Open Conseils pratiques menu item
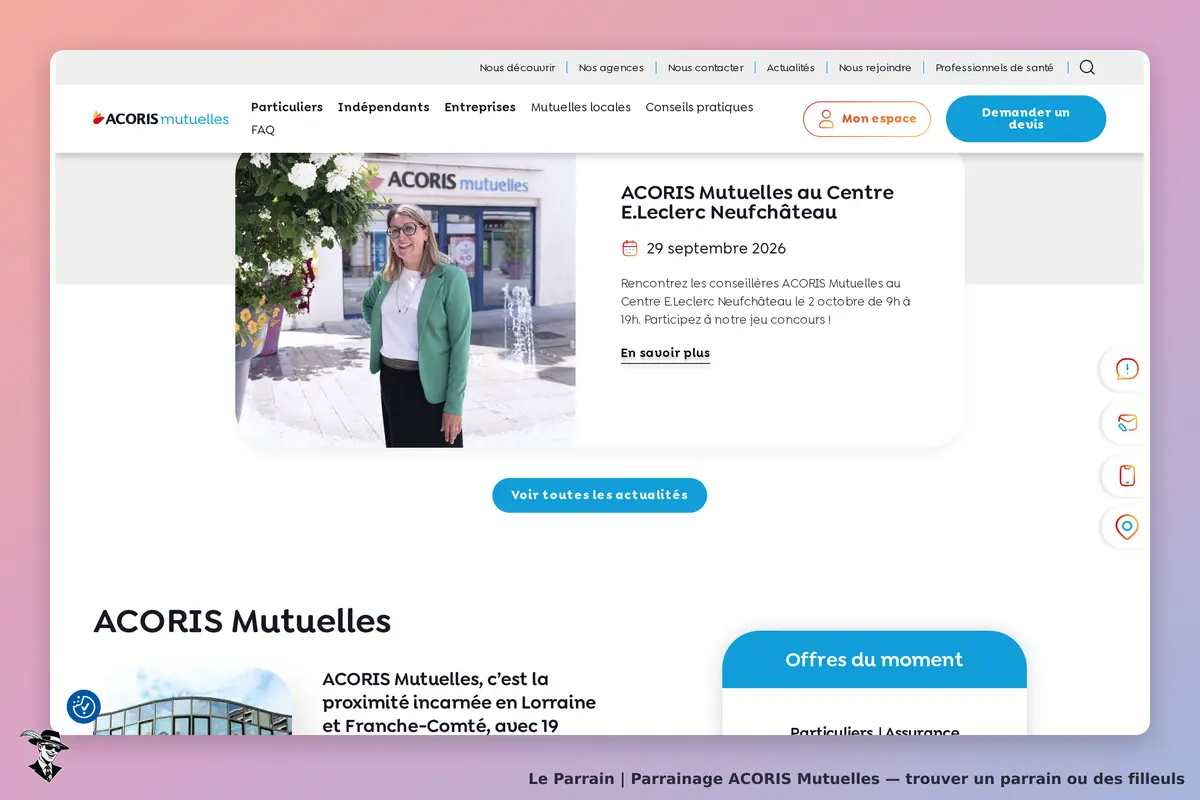This screenshot has height=800, width=1200. click(x=699, y=107)
